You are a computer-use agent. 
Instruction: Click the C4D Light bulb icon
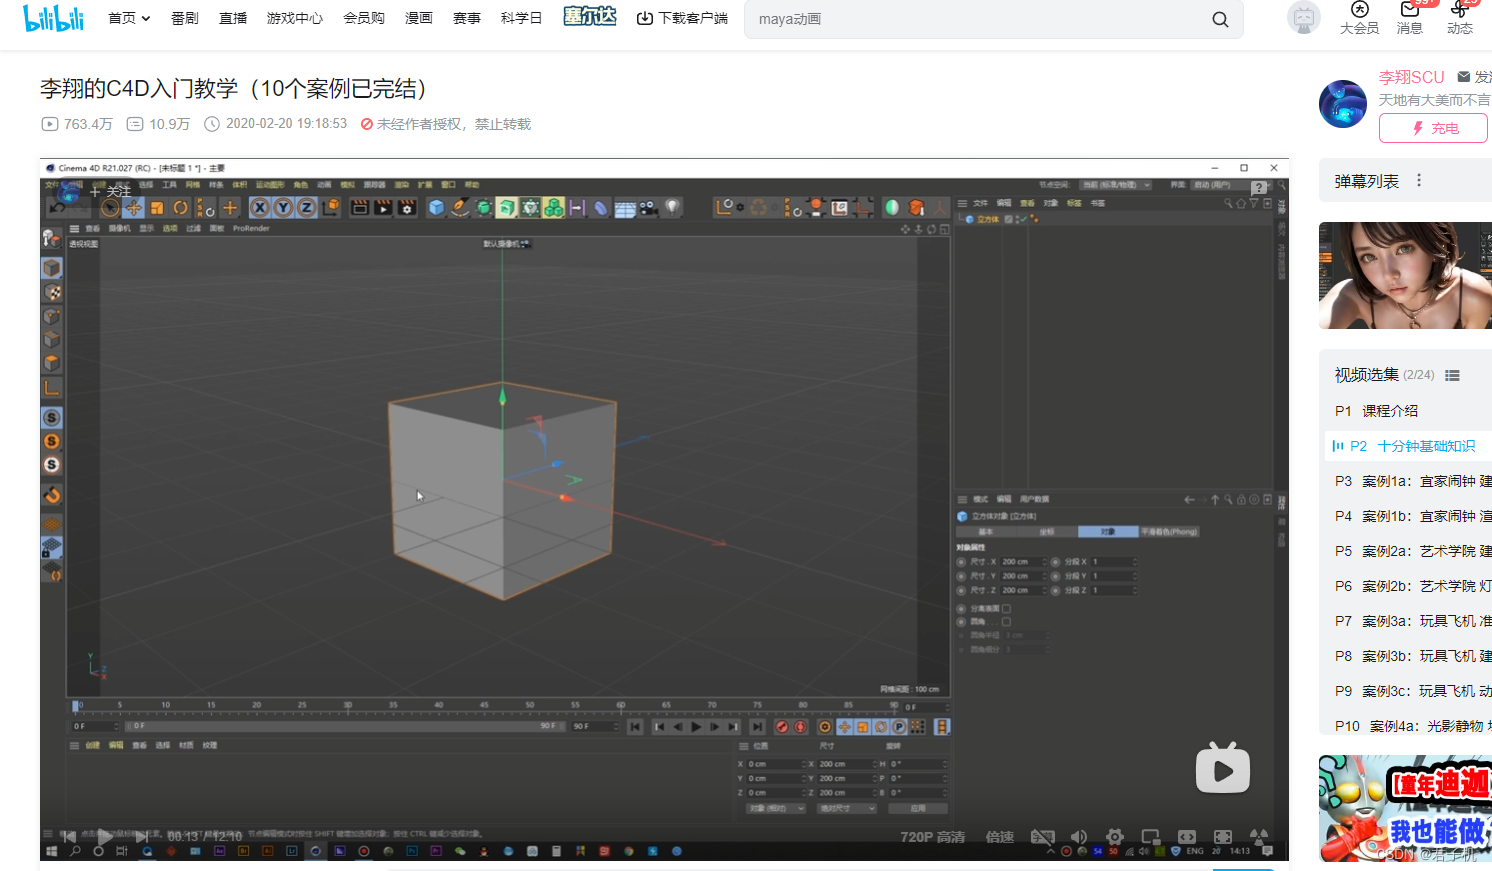673,207
